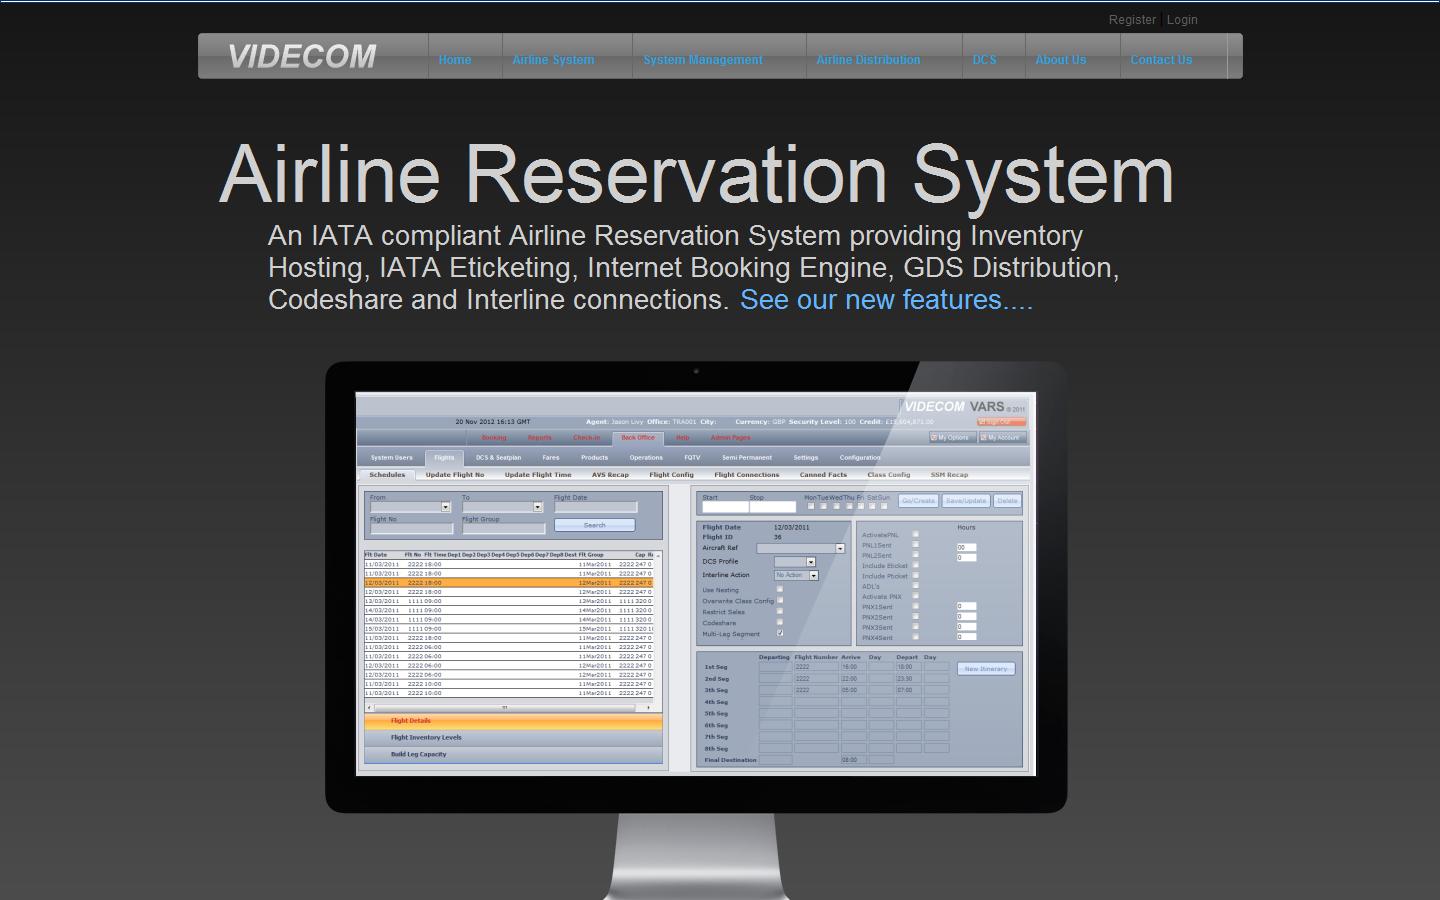Click the My Options icon button

tap(952, 437)
